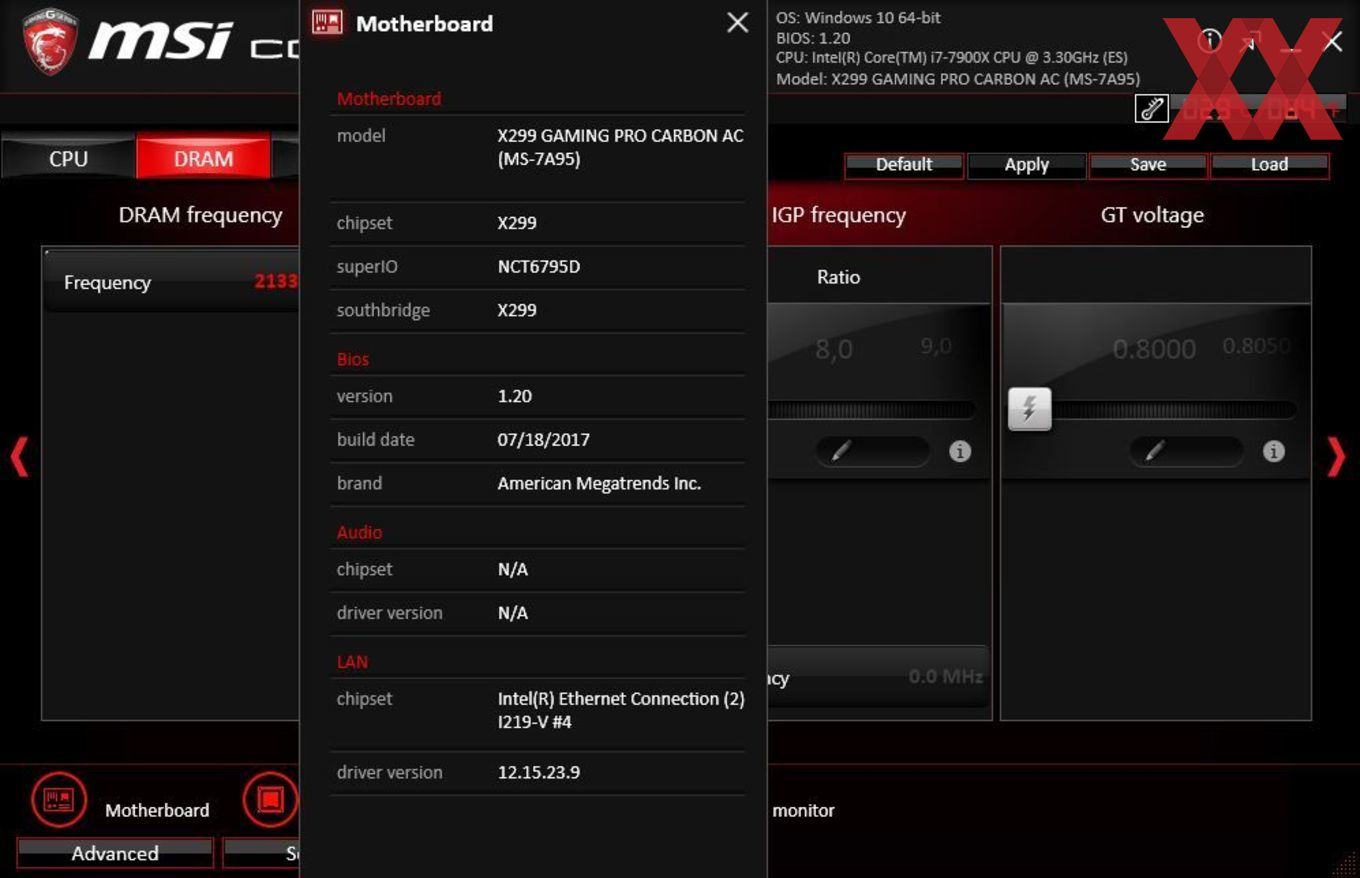This screenshot has height=878, width=1360.
Task: Click the info icon in IGP frequency panel
Action: click(x=960, y=451)
